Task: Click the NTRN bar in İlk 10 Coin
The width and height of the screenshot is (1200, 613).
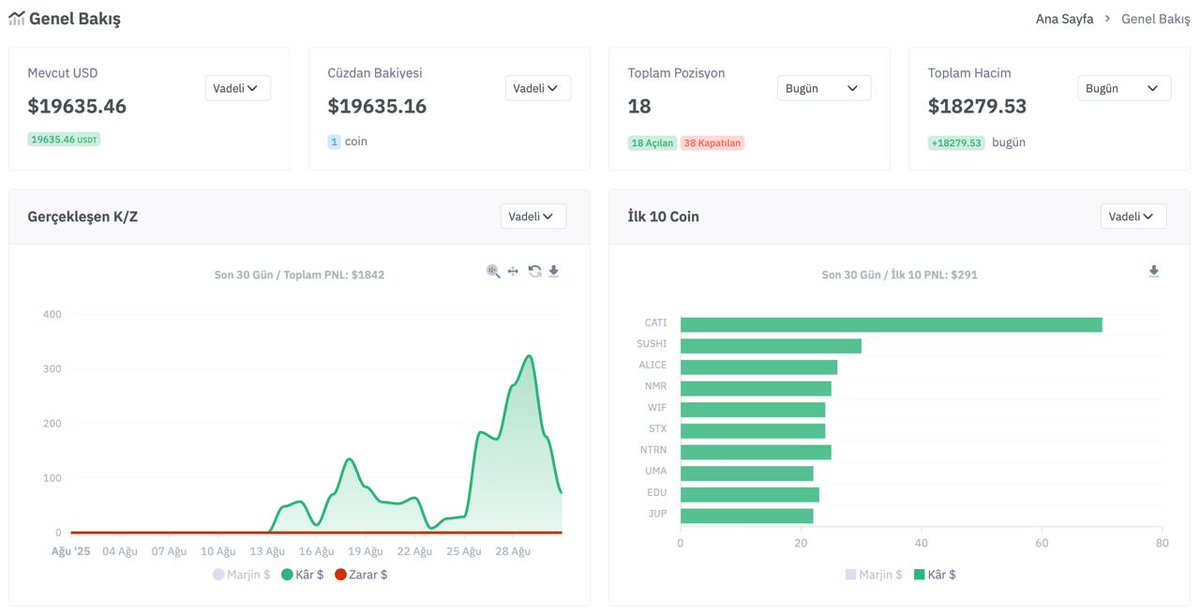Action: tap(756, 452)
